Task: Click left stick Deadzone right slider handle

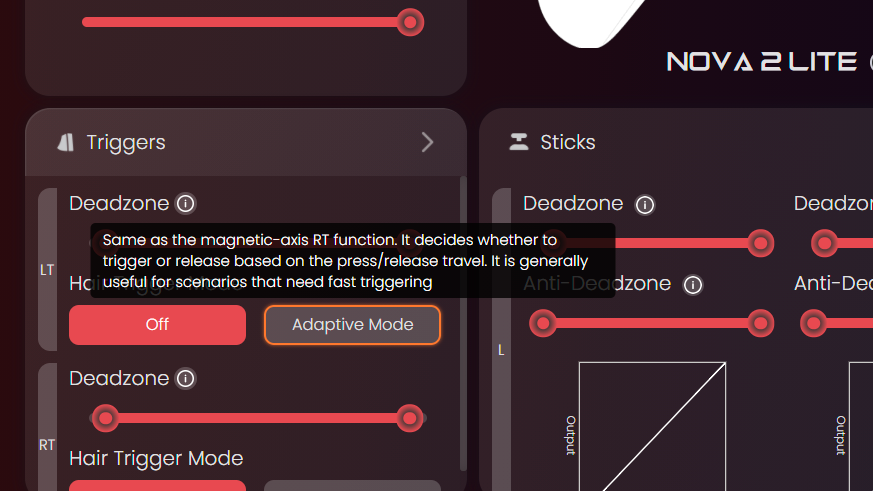Action: click(x=760, y=243)
